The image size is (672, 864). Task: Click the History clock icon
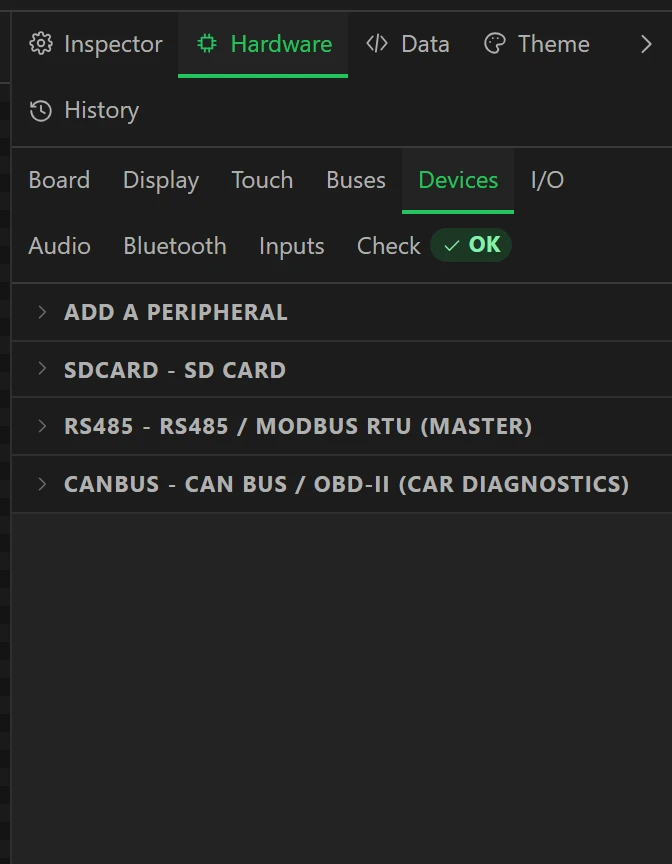(x=41, y=111)
